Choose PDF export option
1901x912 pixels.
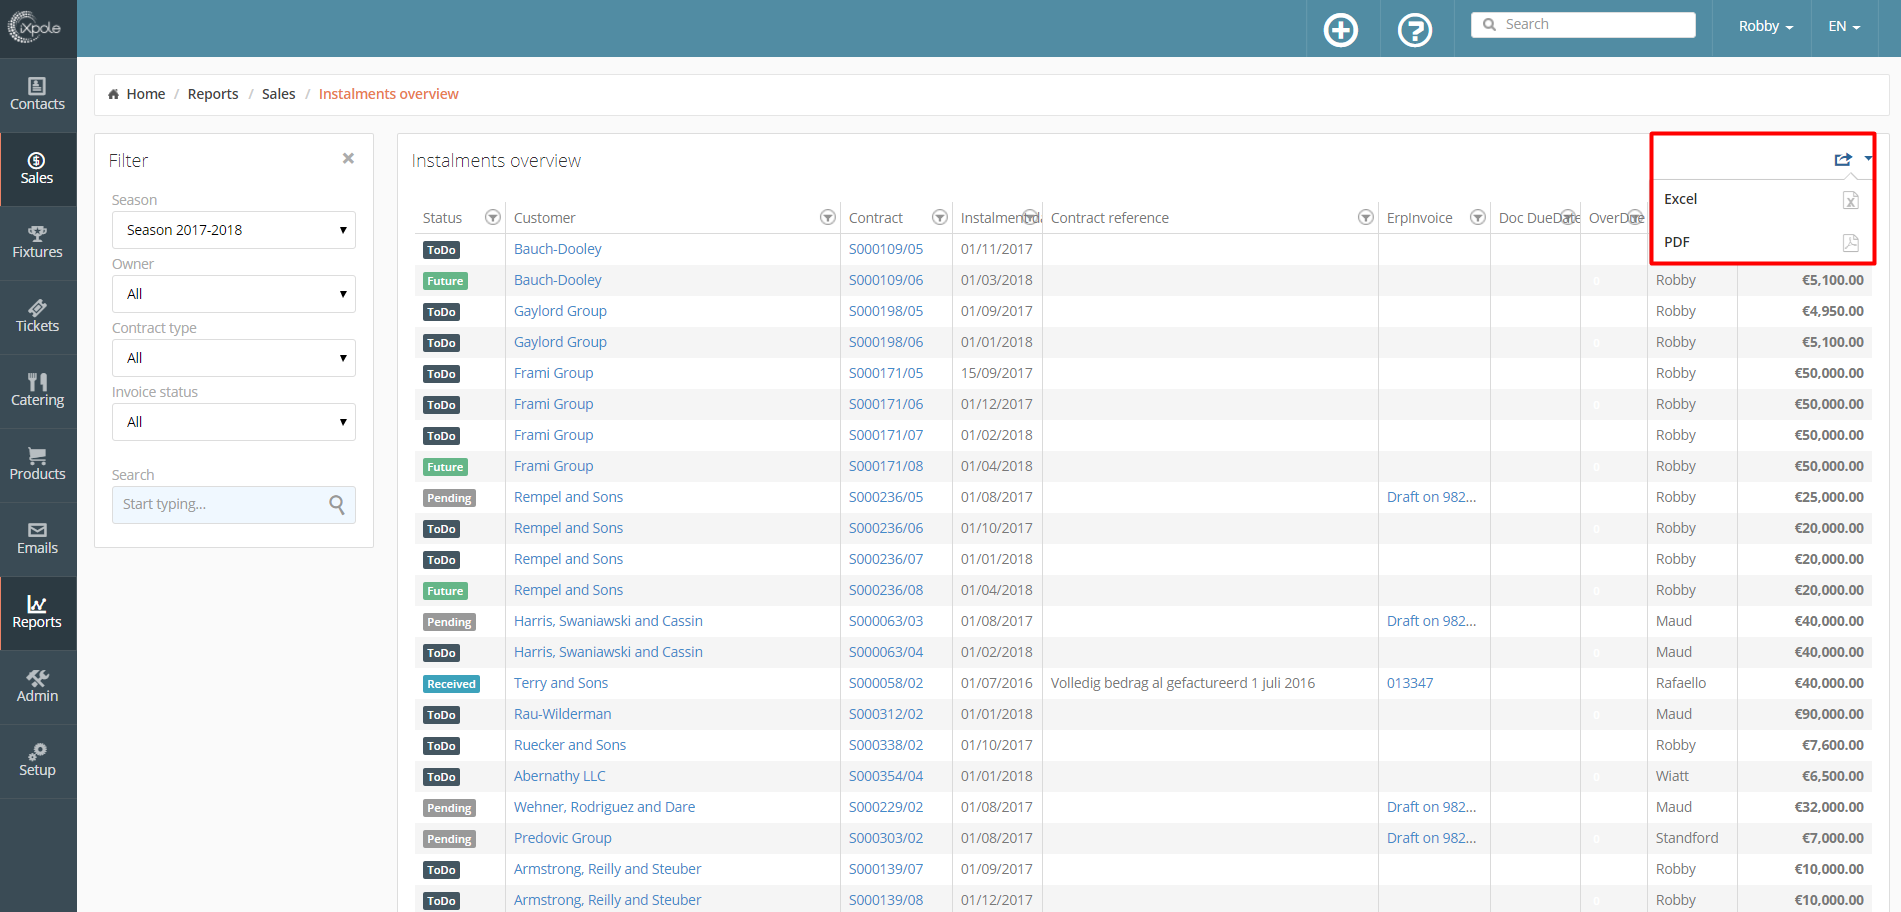[x=1761, y=242]
